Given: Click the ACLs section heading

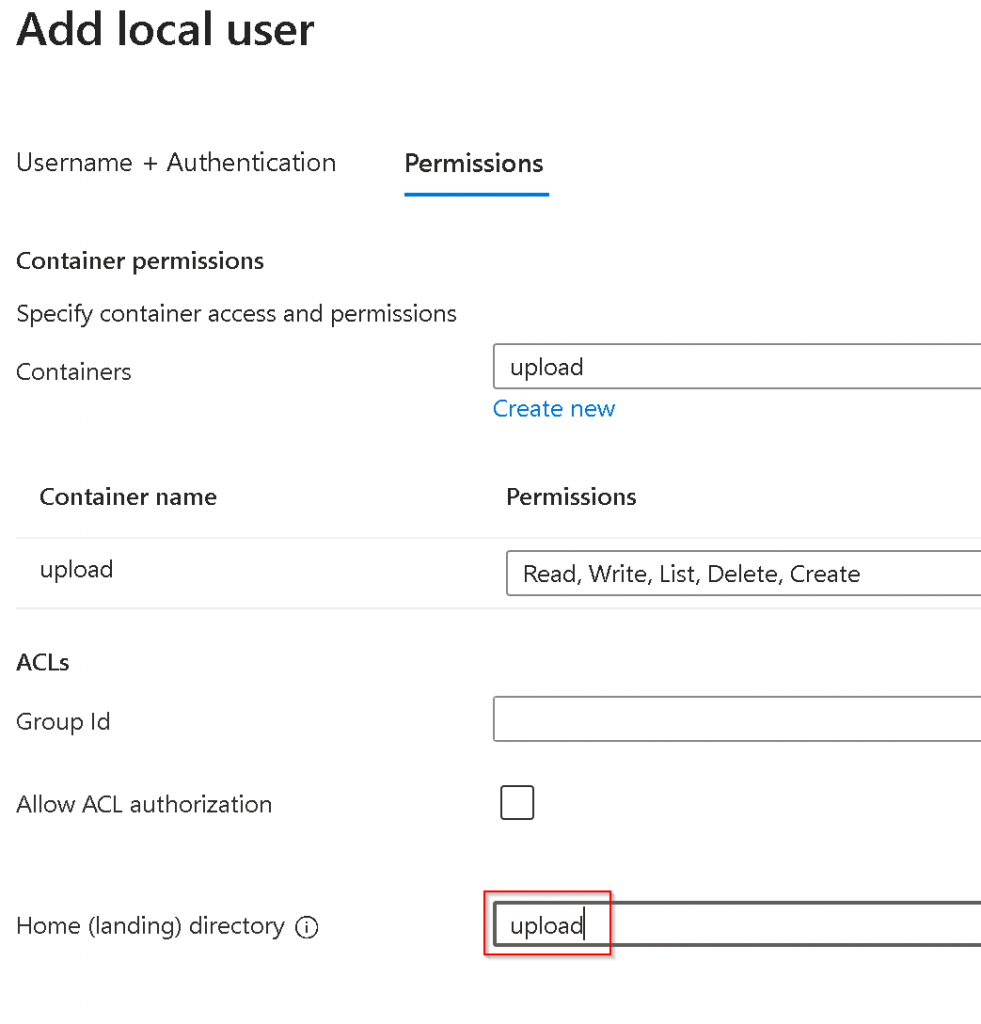Looking at the screenshot, I should (x=43, y=663).
